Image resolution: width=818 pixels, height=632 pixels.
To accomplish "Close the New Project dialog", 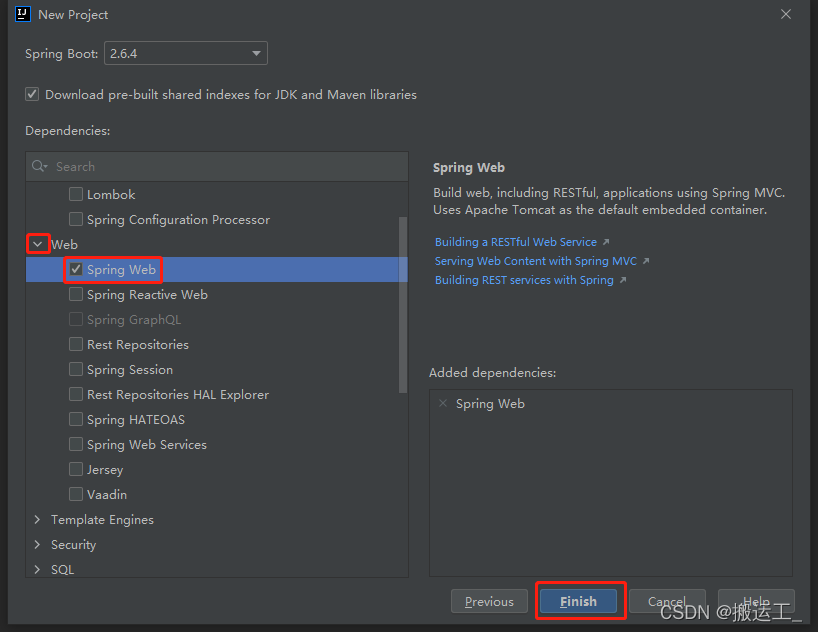I will (786, 14).
